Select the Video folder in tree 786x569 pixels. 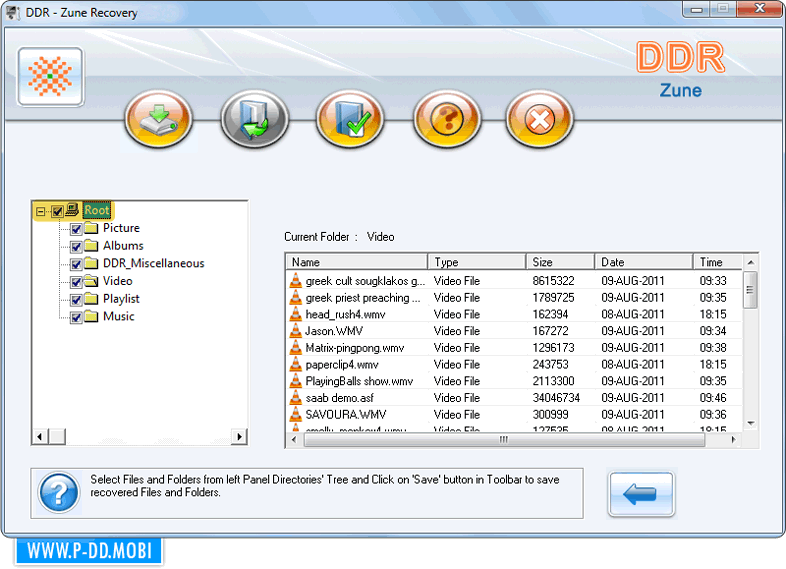[118, 281]
